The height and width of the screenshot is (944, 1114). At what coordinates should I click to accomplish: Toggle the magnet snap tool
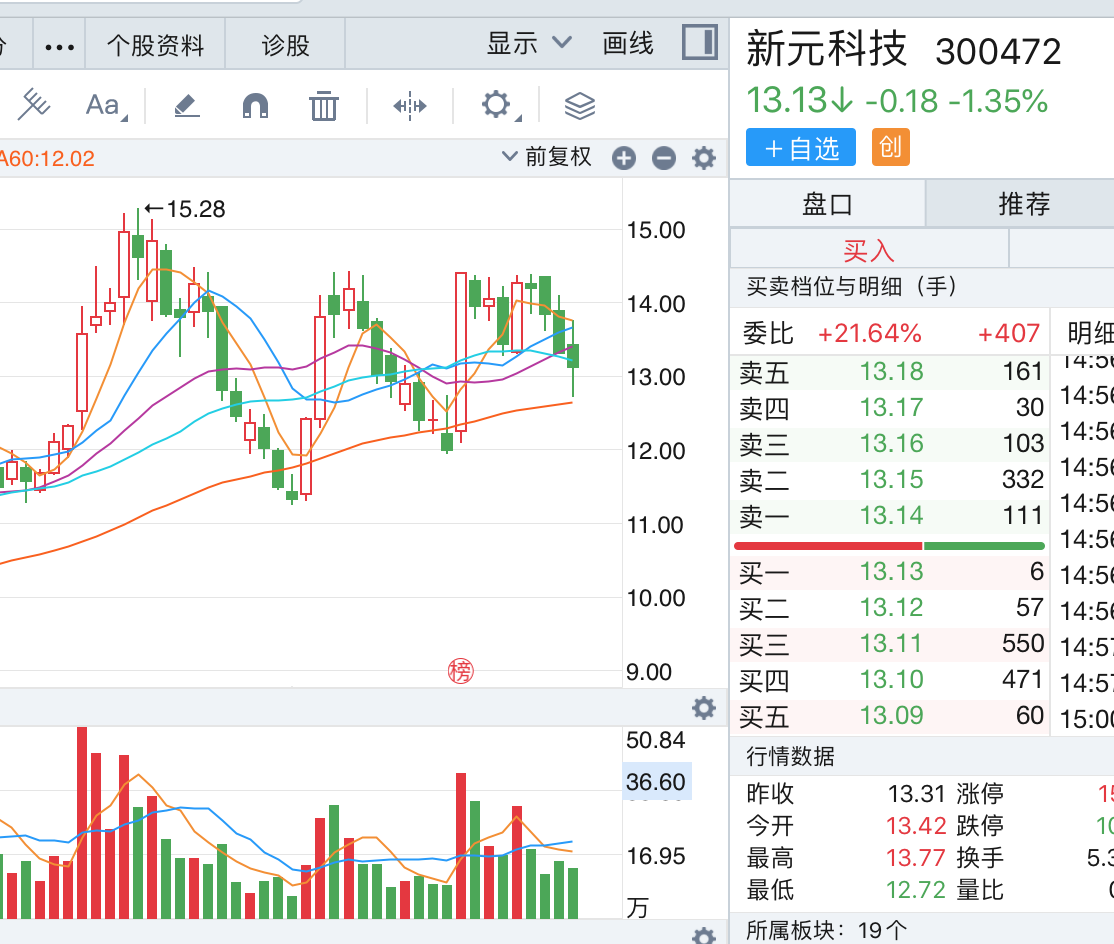tap(256, 105)
